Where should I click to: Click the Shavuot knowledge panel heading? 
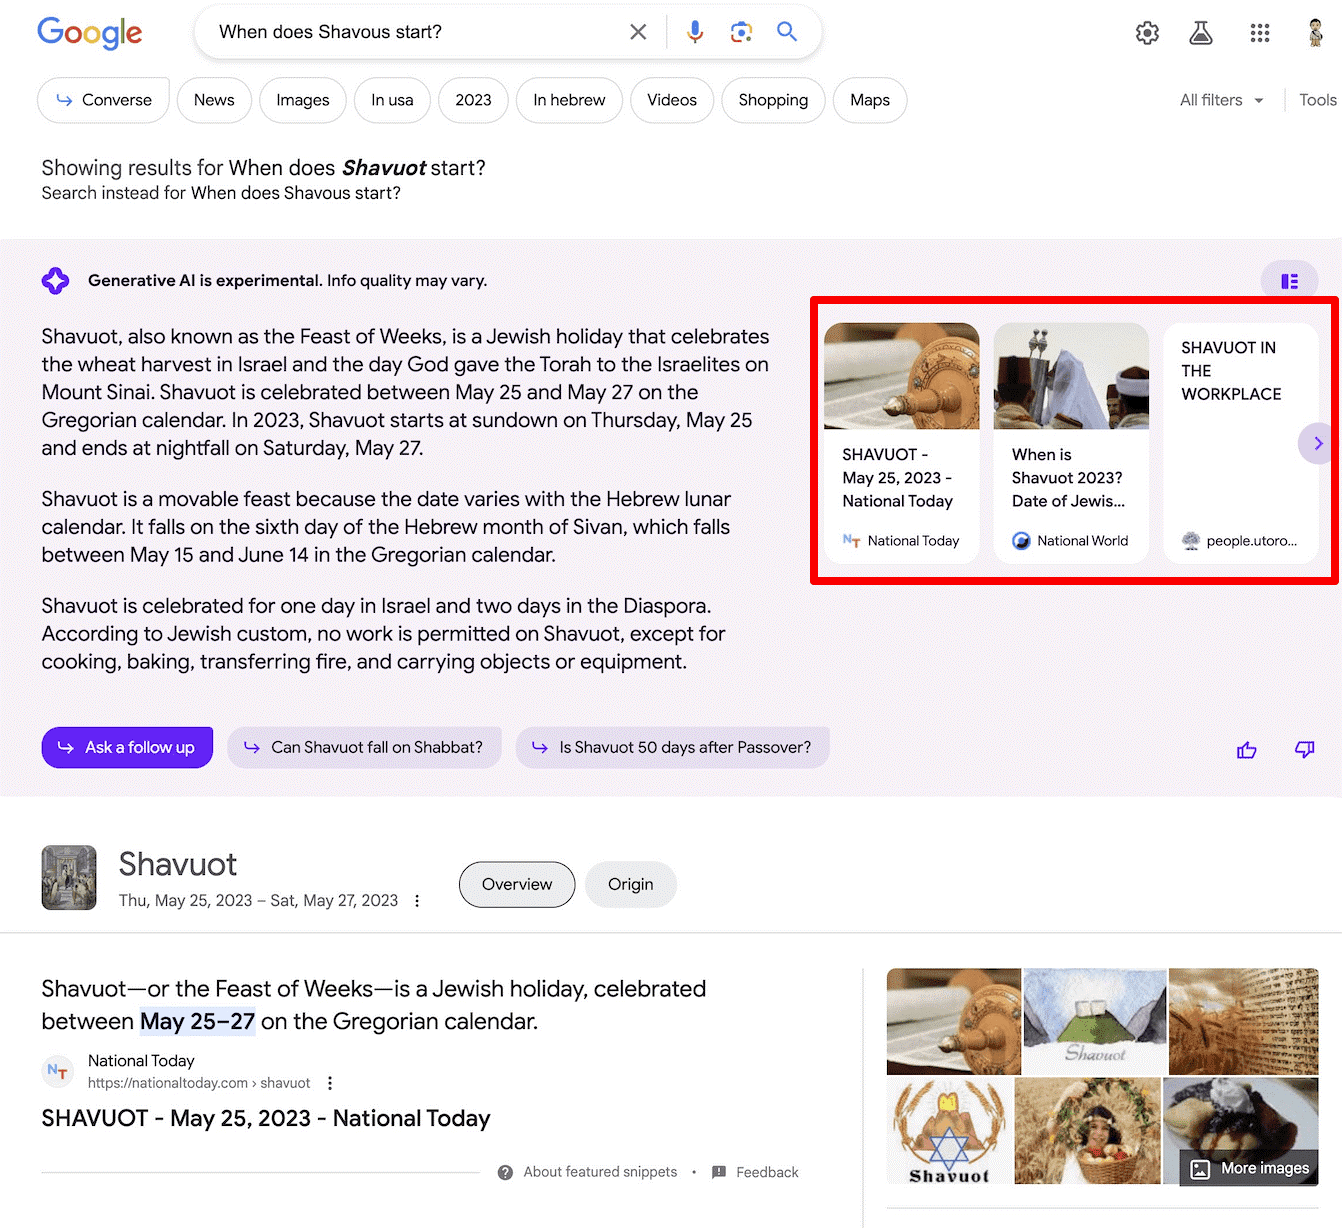click(178, 864)
